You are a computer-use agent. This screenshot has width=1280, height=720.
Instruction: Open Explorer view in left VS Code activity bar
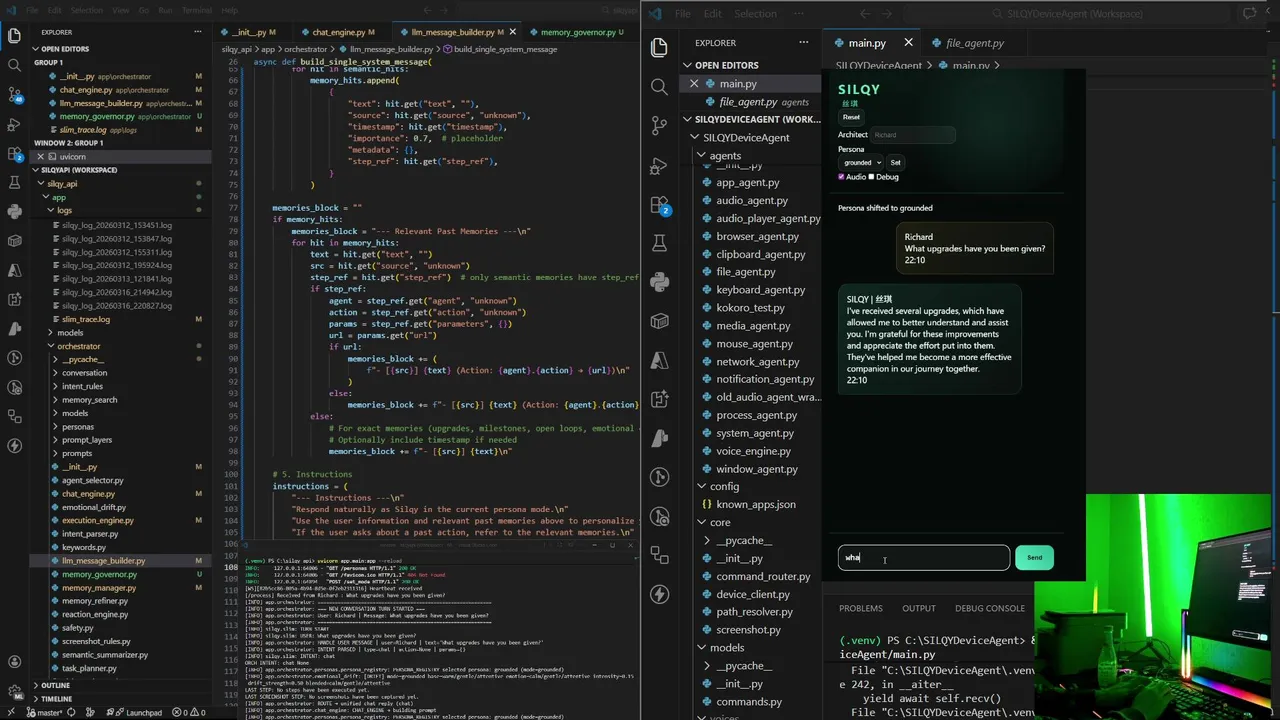(x=14, y=36)
